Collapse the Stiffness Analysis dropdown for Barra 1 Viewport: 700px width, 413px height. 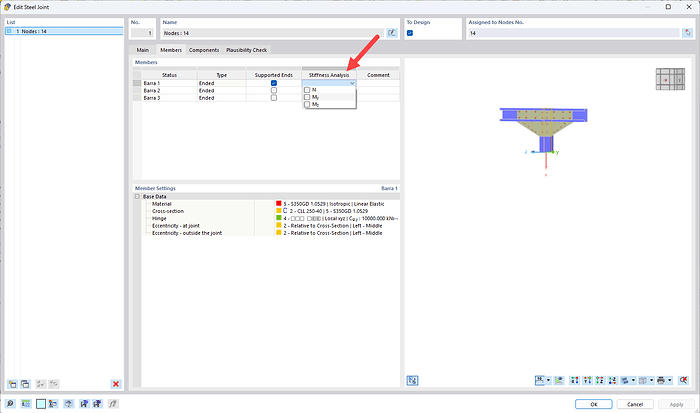tap(352, 83)
